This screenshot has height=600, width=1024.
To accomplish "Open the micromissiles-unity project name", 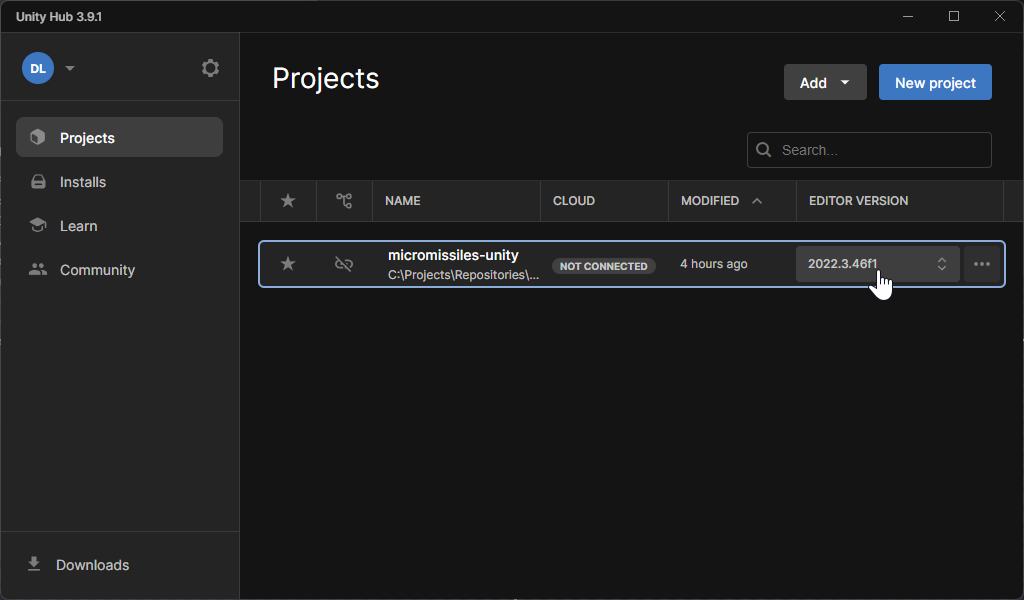I will tap(453, 255).
